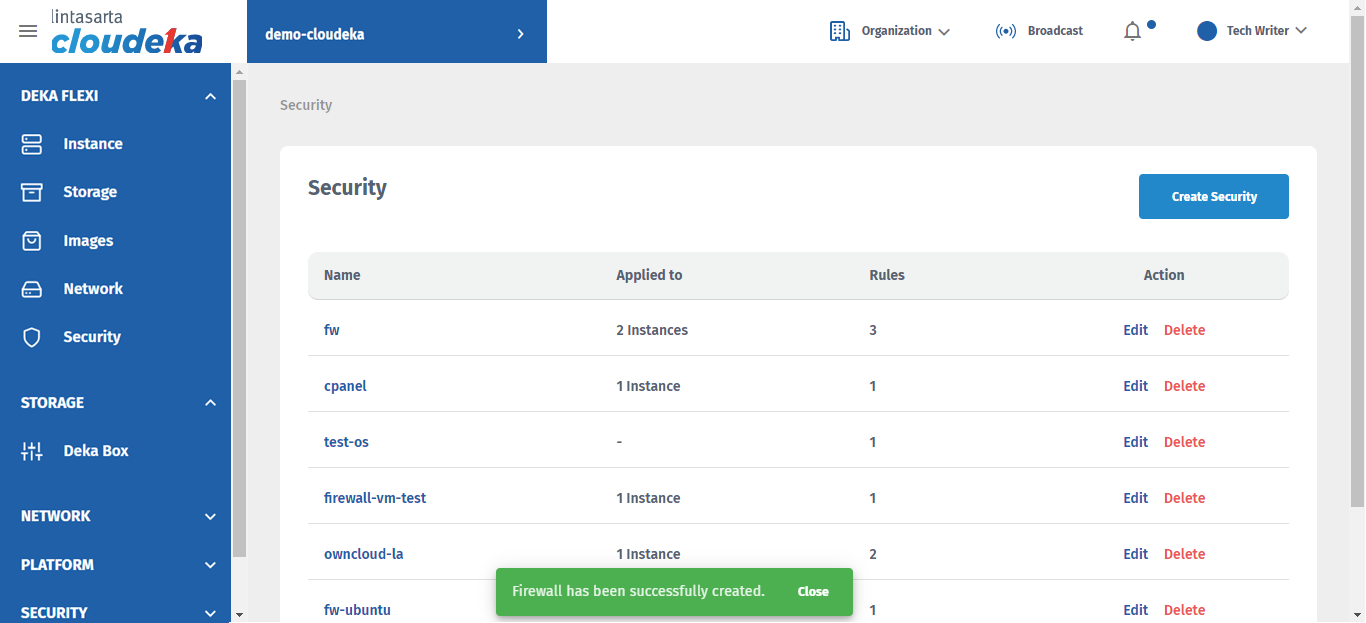Collapse the DEKA FLEXI section
Screen dimensions: 1366x623
tap(210, 97)
